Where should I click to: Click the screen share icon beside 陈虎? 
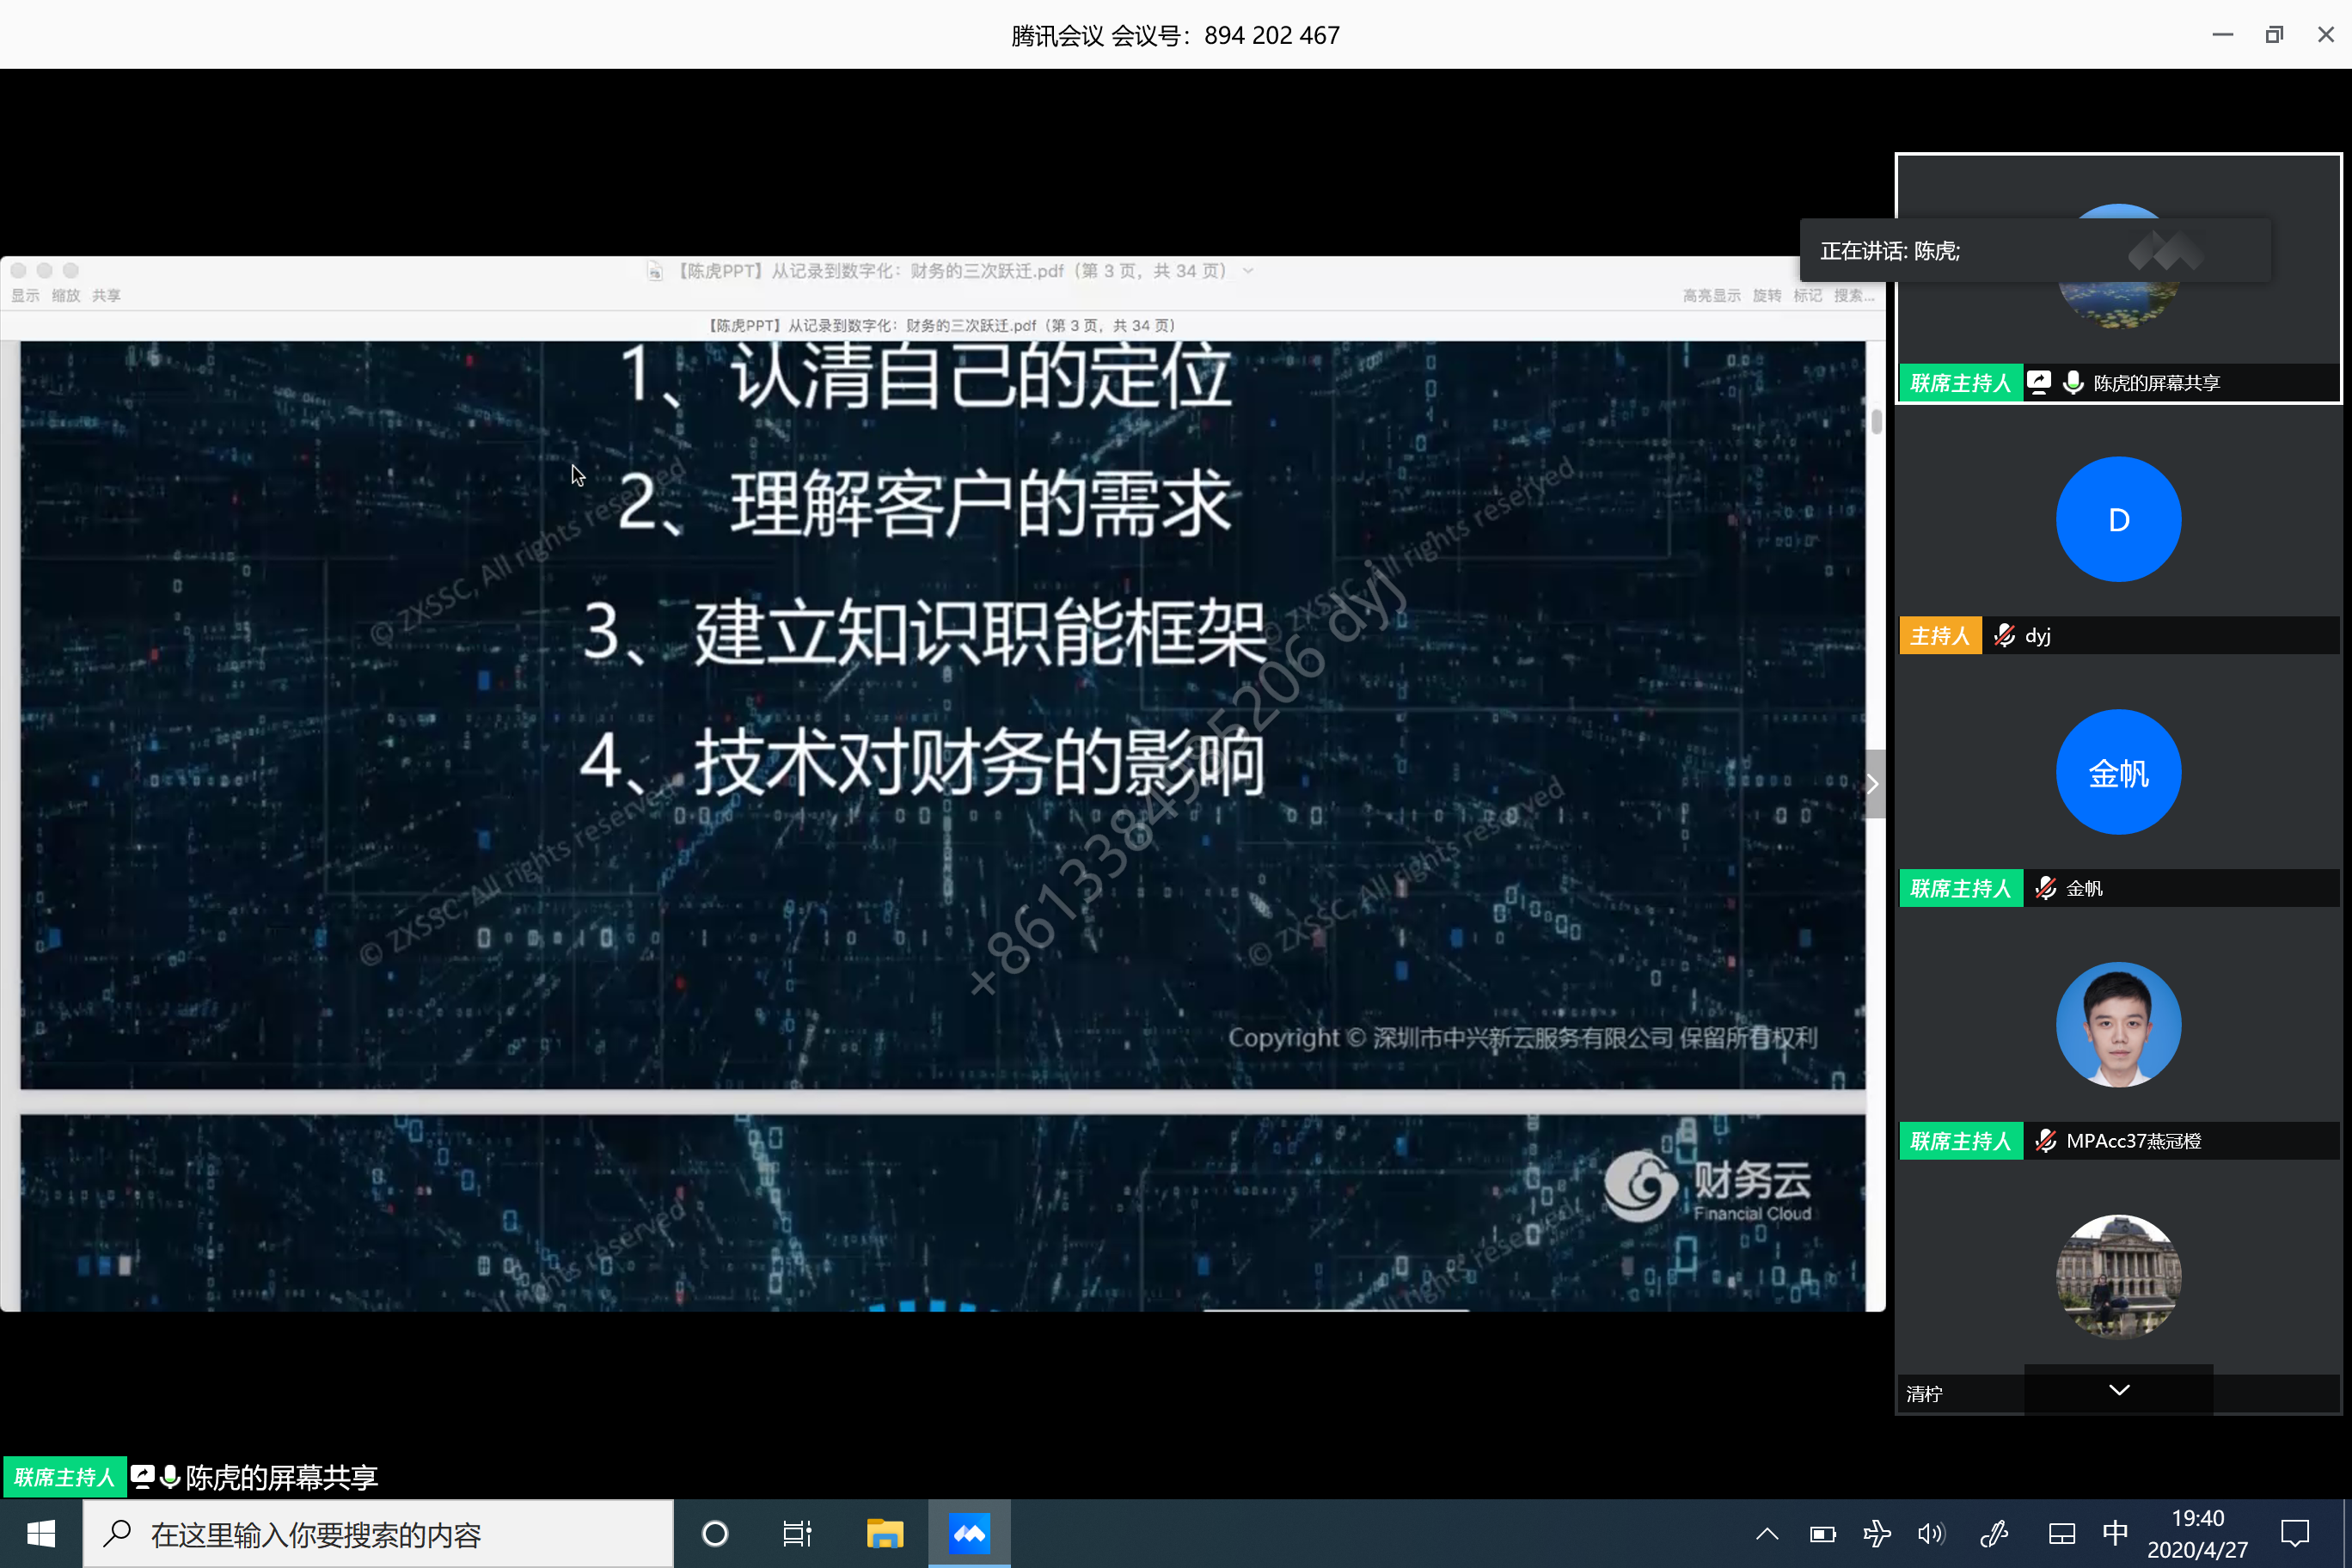[x=2038, y=383]
